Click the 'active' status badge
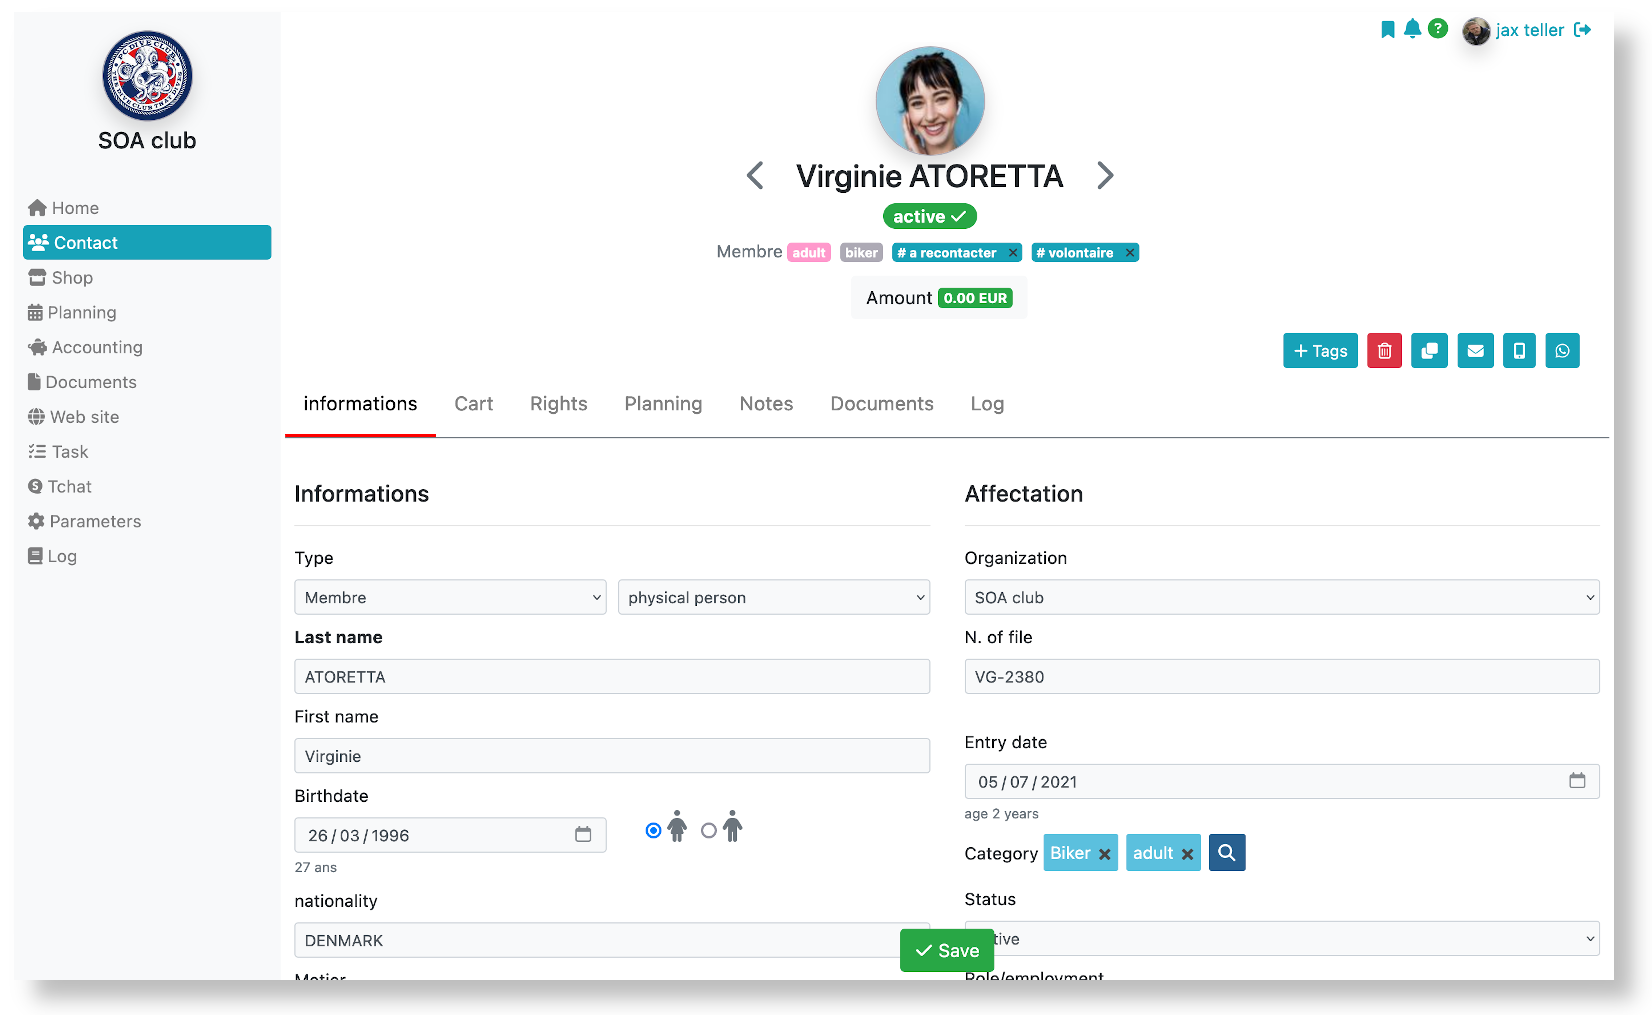 [x=929, y=216]
